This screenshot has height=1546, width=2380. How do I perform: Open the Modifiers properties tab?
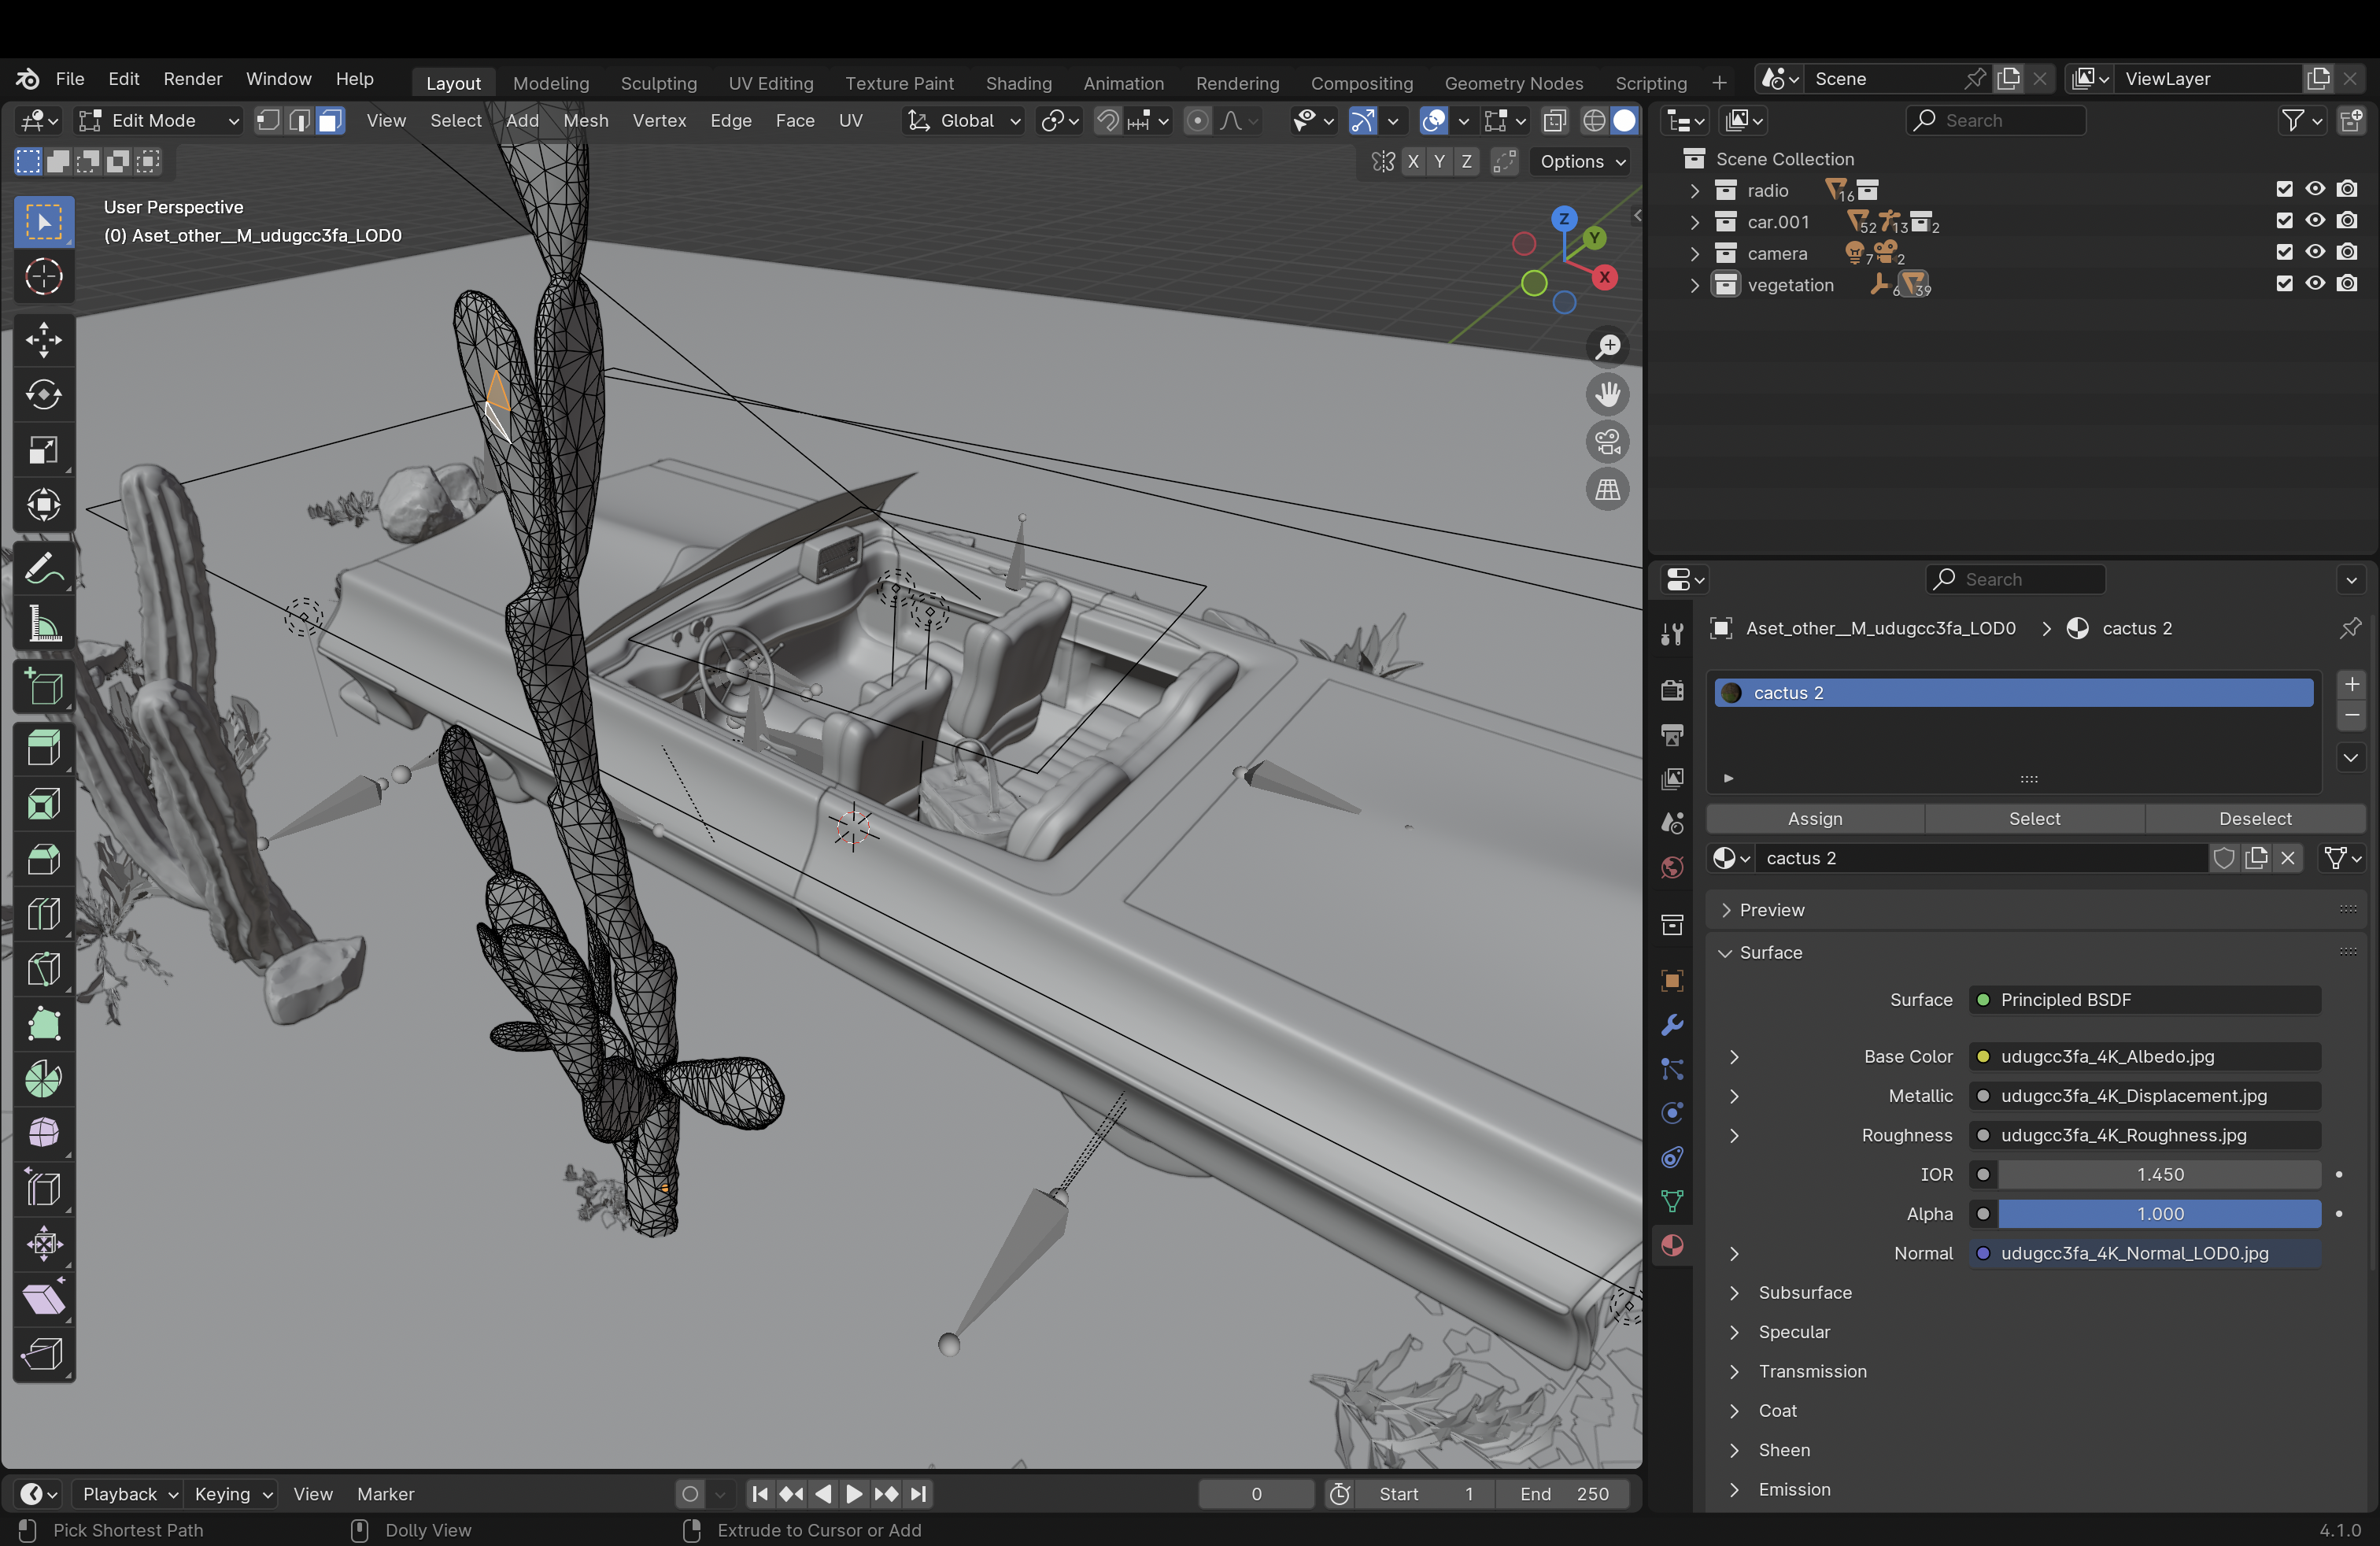click(x=1672, y=1025)
